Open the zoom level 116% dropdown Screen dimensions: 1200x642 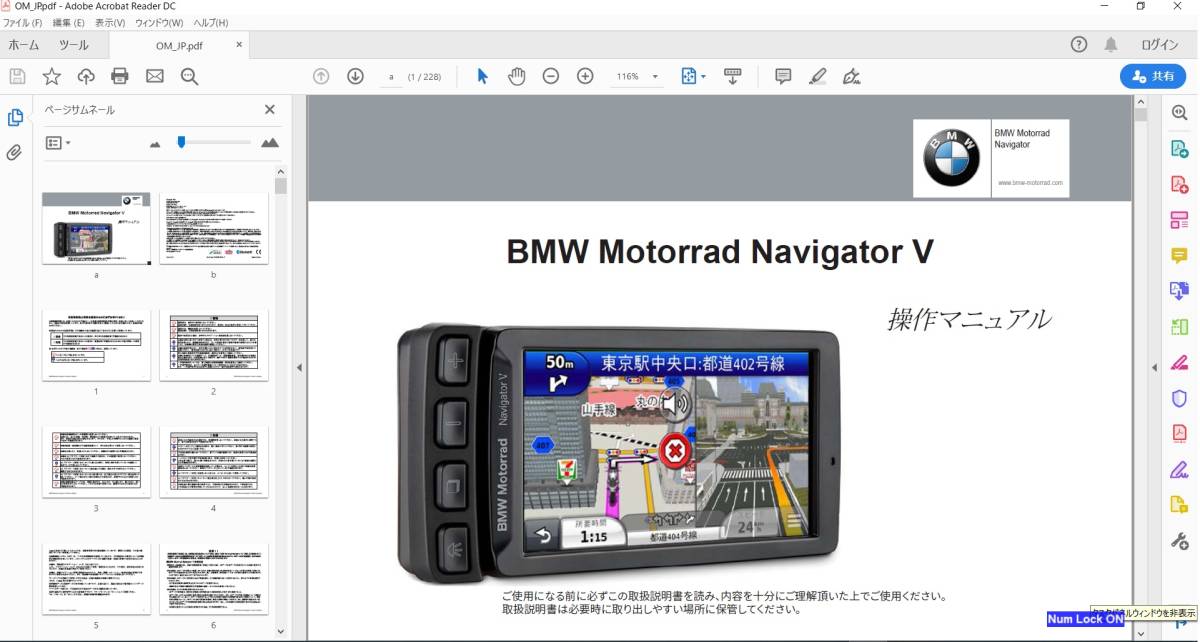pos(638,76)
